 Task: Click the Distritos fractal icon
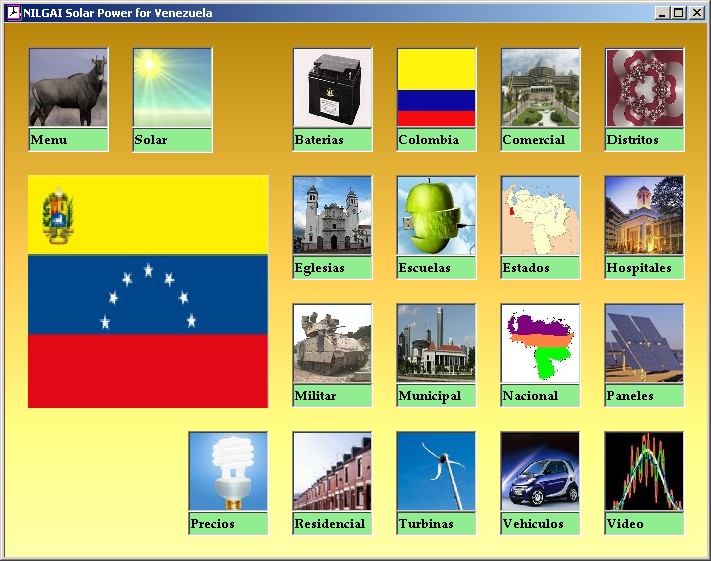point(644,87)
